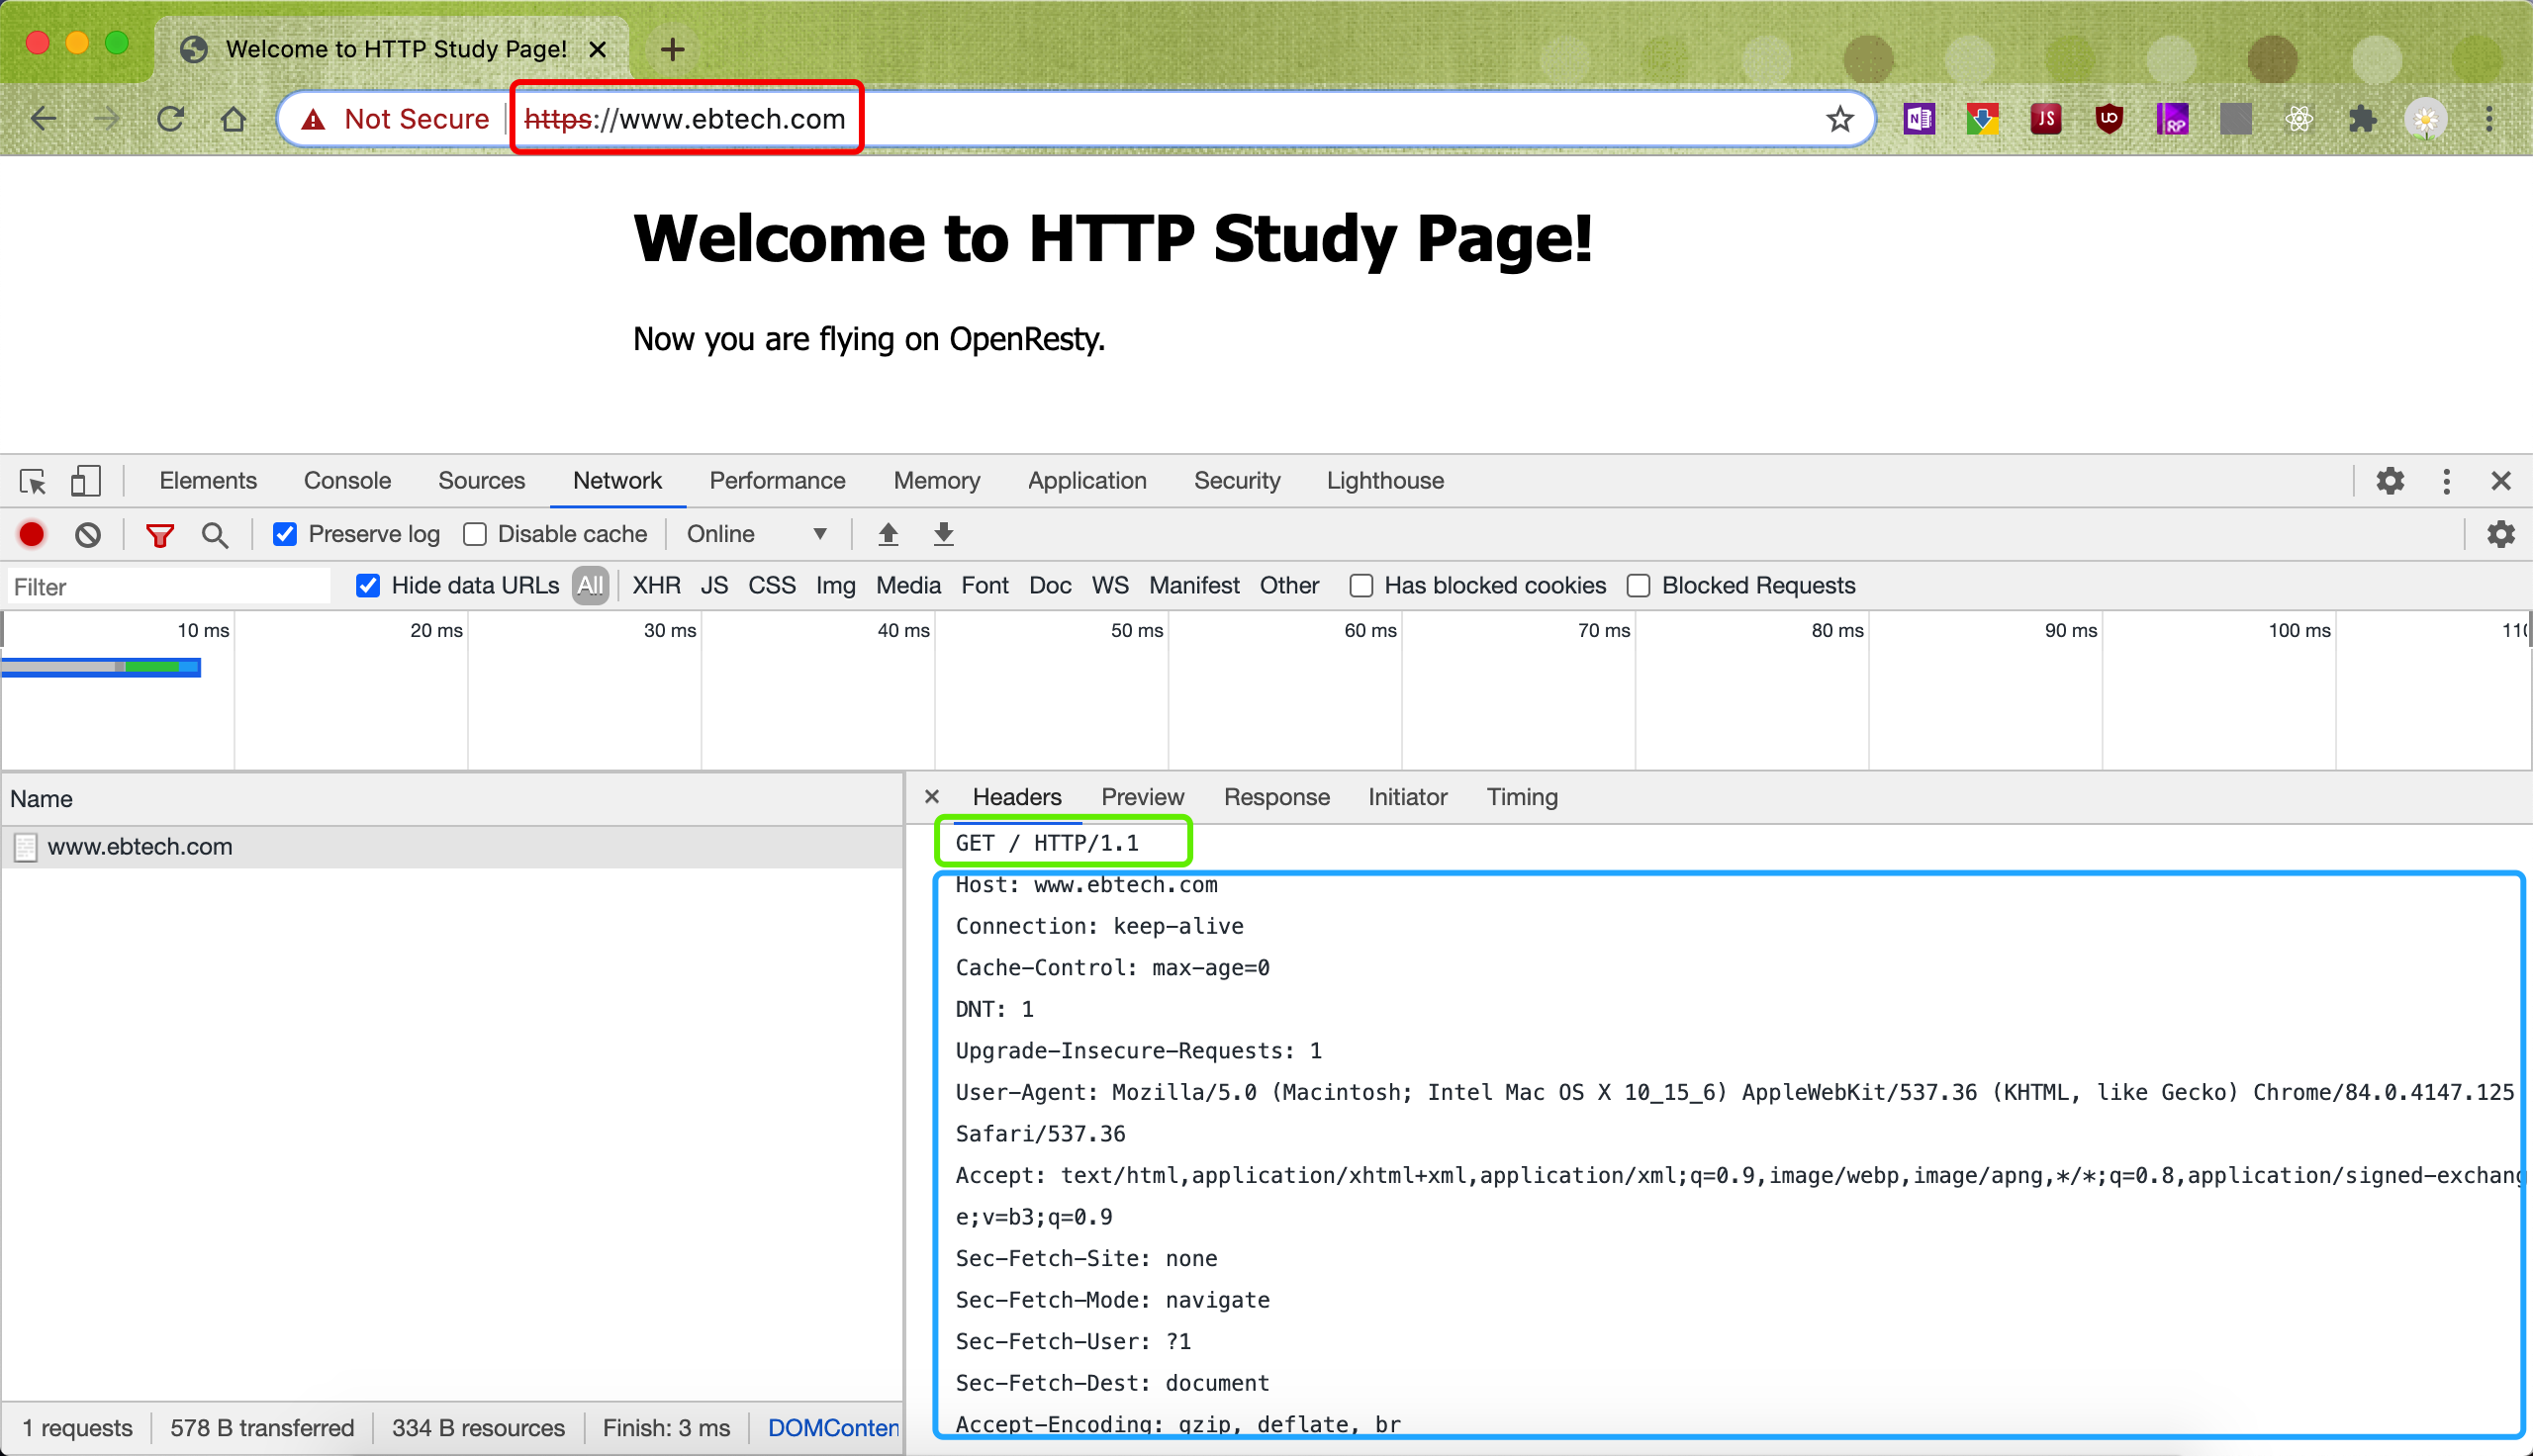Show the Timing tab
Viewport: 2533px width, 1456px height.
click(x=1521, y=797)
